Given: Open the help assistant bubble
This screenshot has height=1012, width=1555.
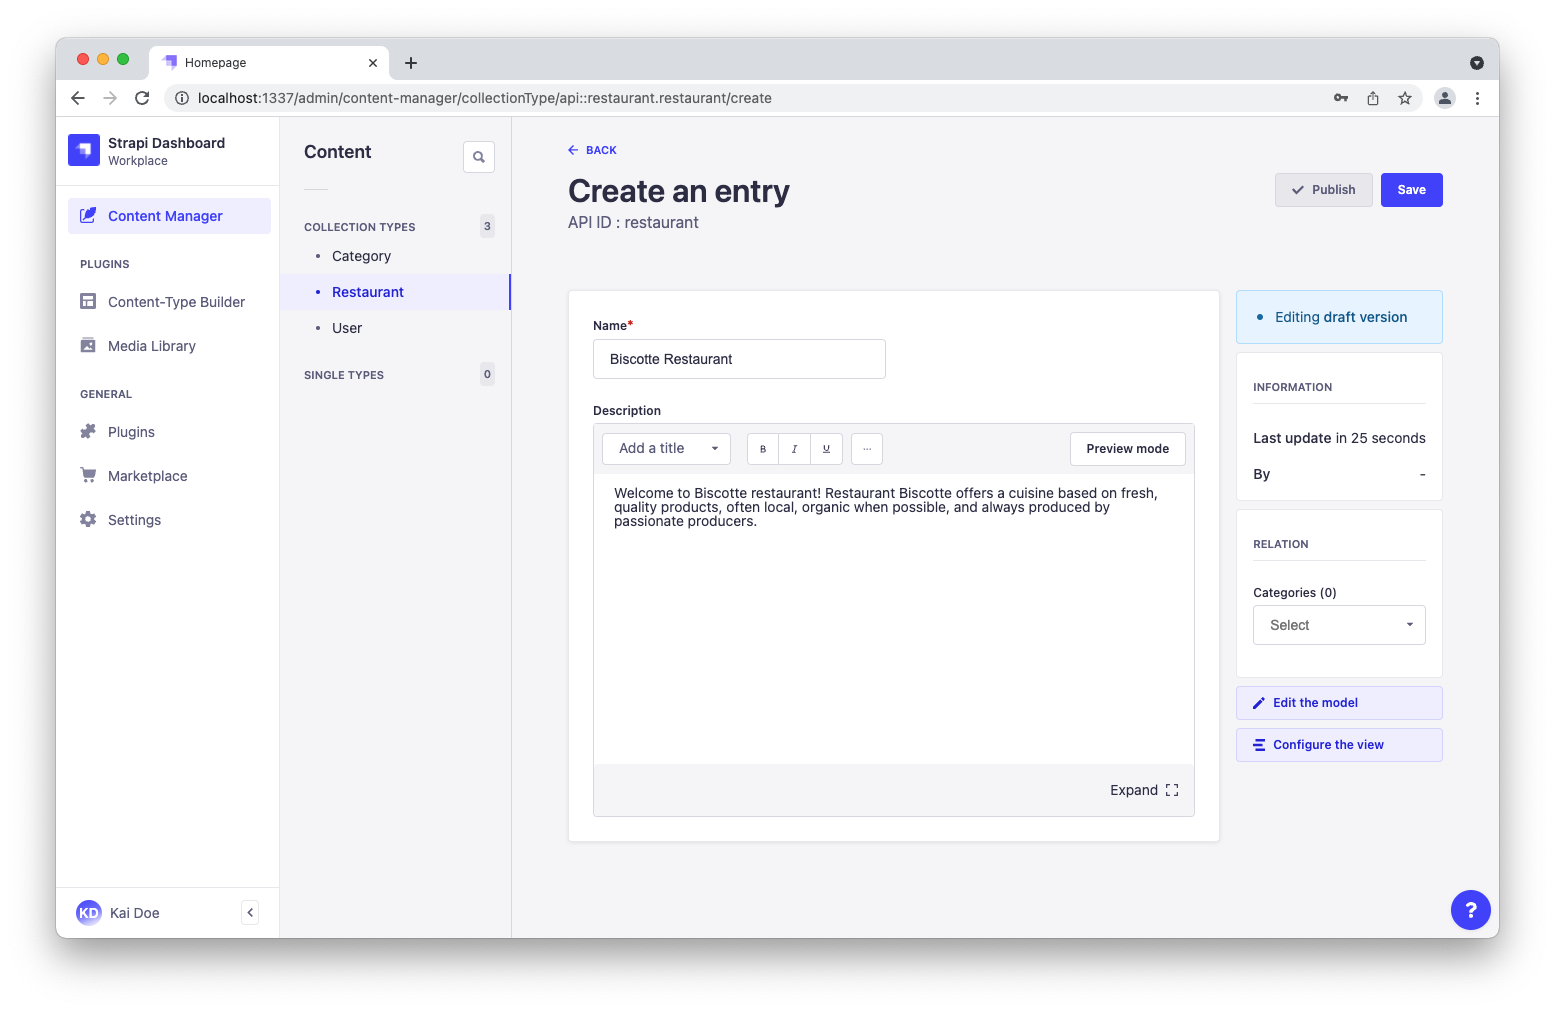Looking at the screenshot, I should click(x=1470, y=909).
